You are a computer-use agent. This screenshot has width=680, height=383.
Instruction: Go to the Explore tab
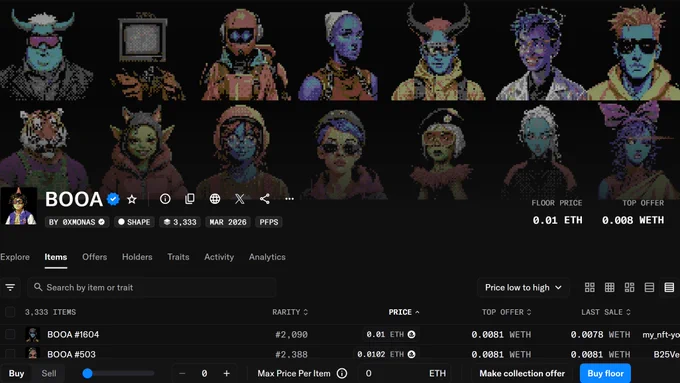[15, 257]
